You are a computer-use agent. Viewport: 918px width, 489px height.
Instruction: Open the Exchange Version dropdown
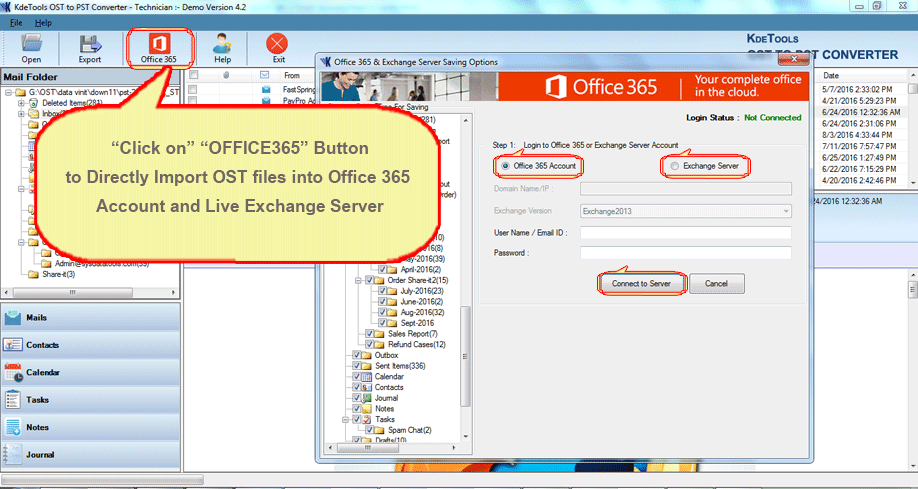686,211
